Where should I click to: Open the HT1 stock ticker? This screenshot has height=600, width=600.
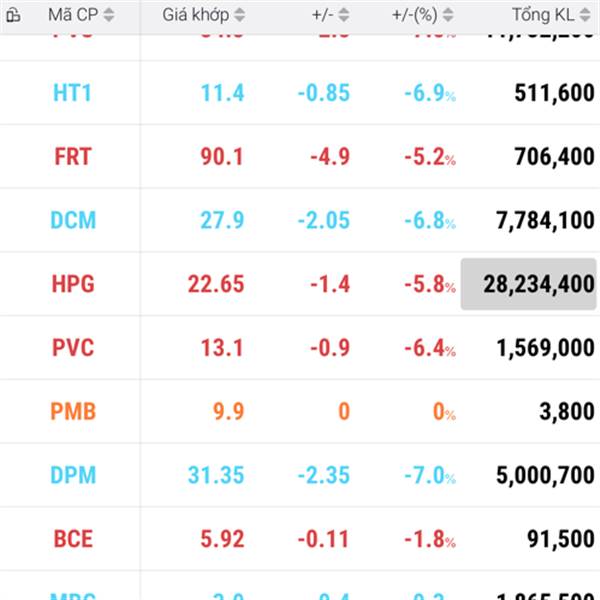(x=72, y=93)
